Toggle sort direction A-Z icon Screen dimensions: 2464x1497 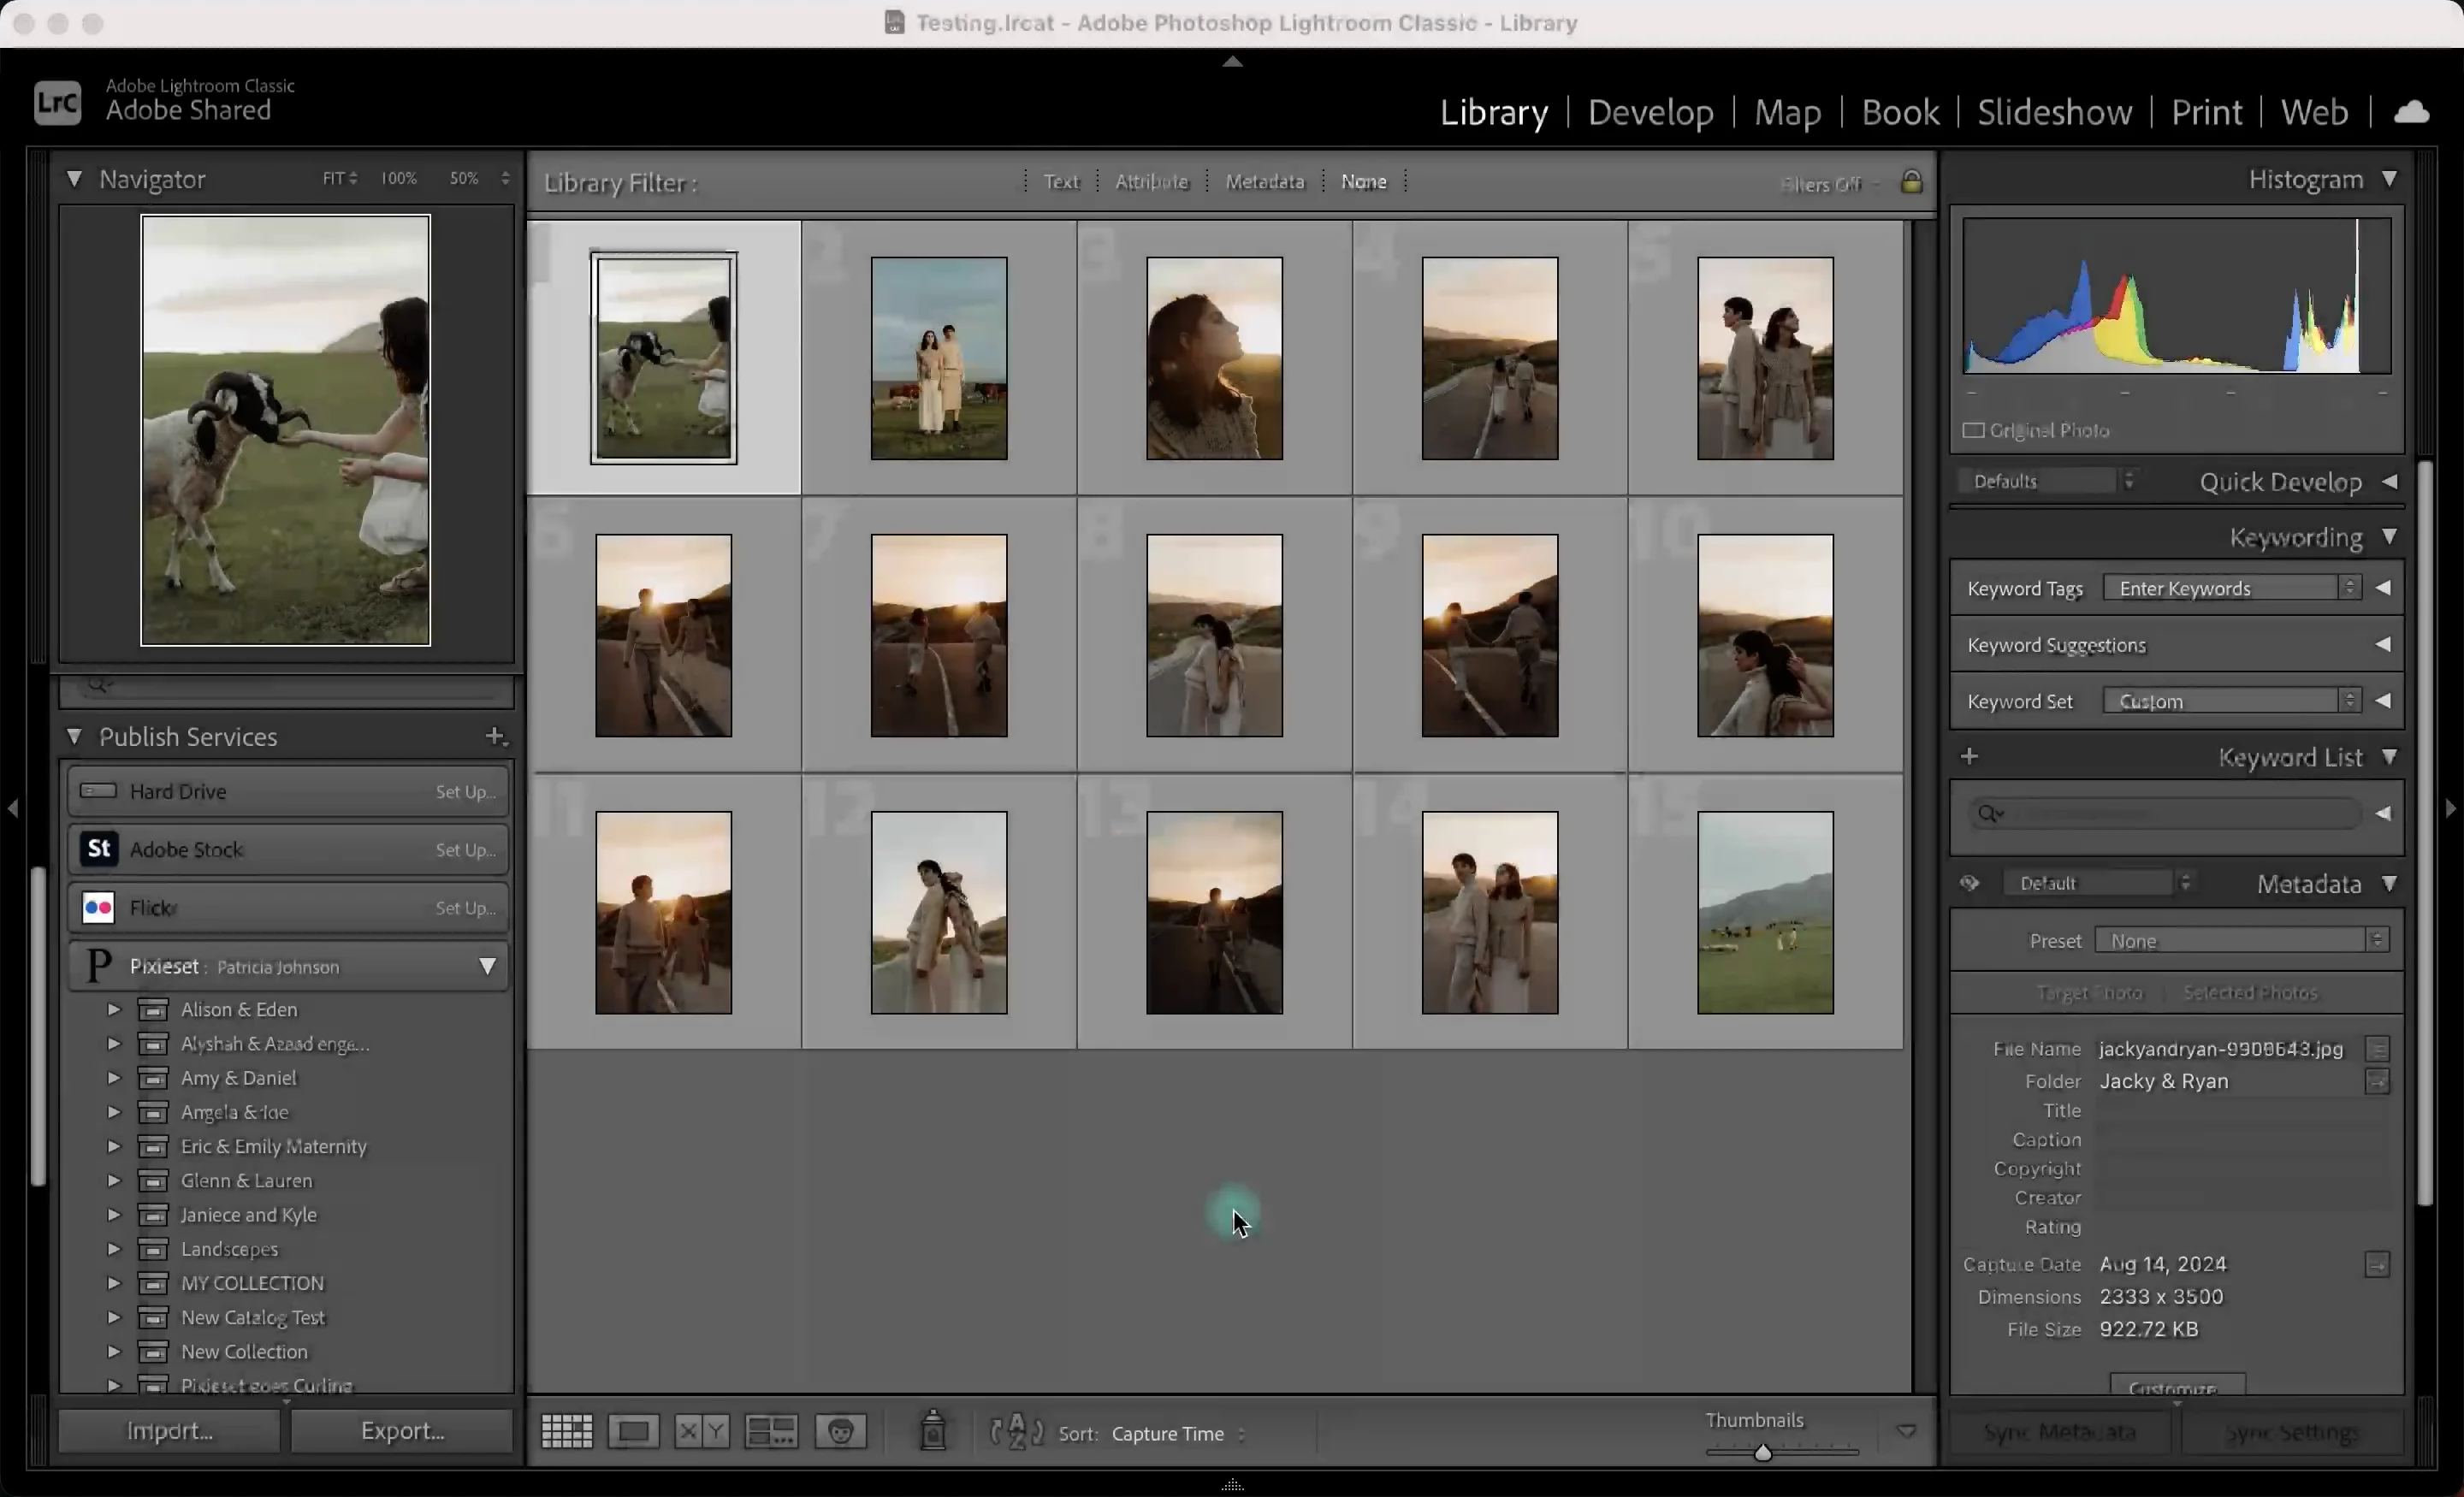(1016, 1432)
